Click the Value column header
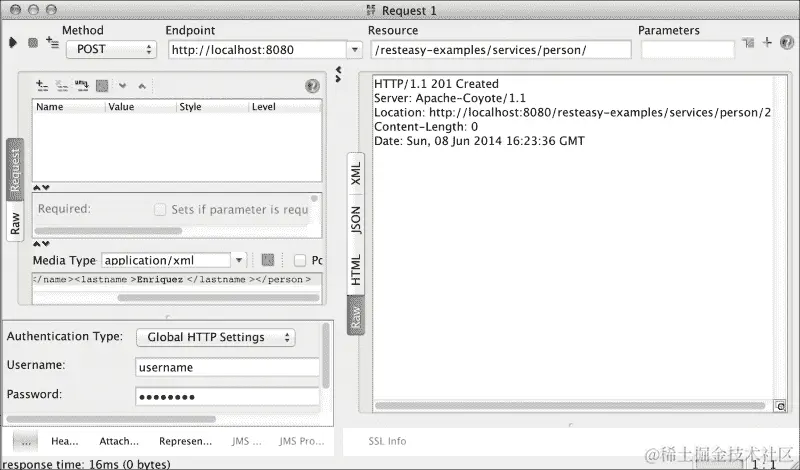This screenshot has height=470, width=800. coord(141,107)
